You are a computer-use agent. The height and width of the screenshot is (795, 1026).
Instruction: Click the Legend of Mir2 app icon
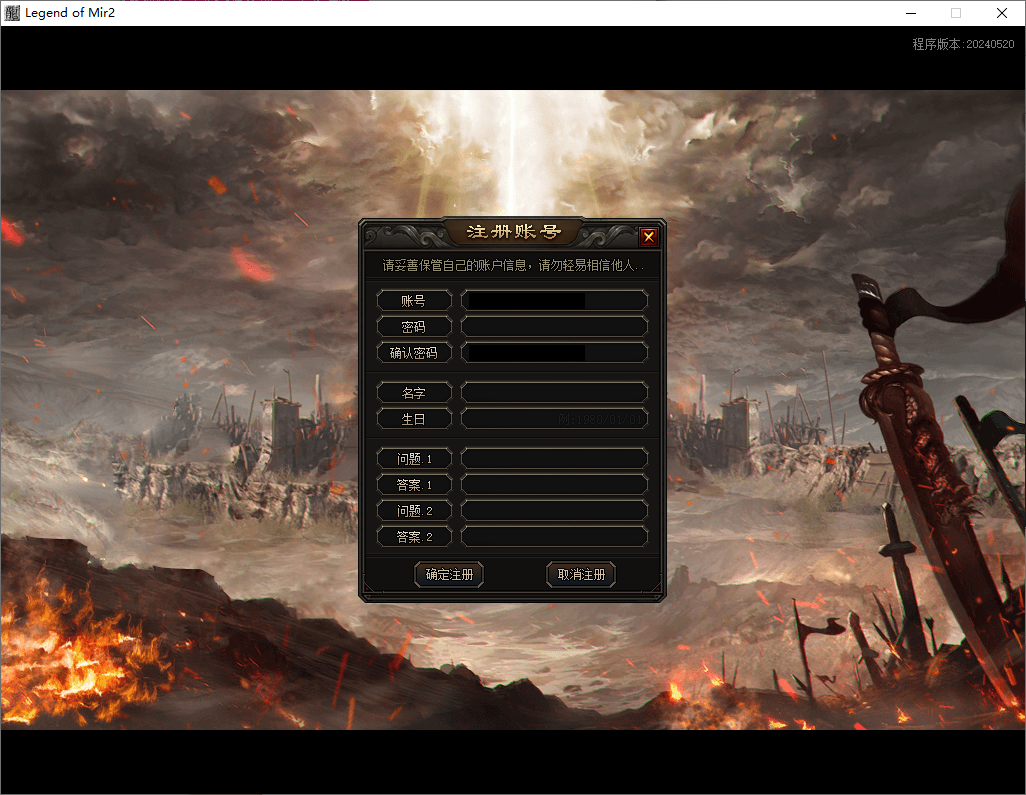12,12
